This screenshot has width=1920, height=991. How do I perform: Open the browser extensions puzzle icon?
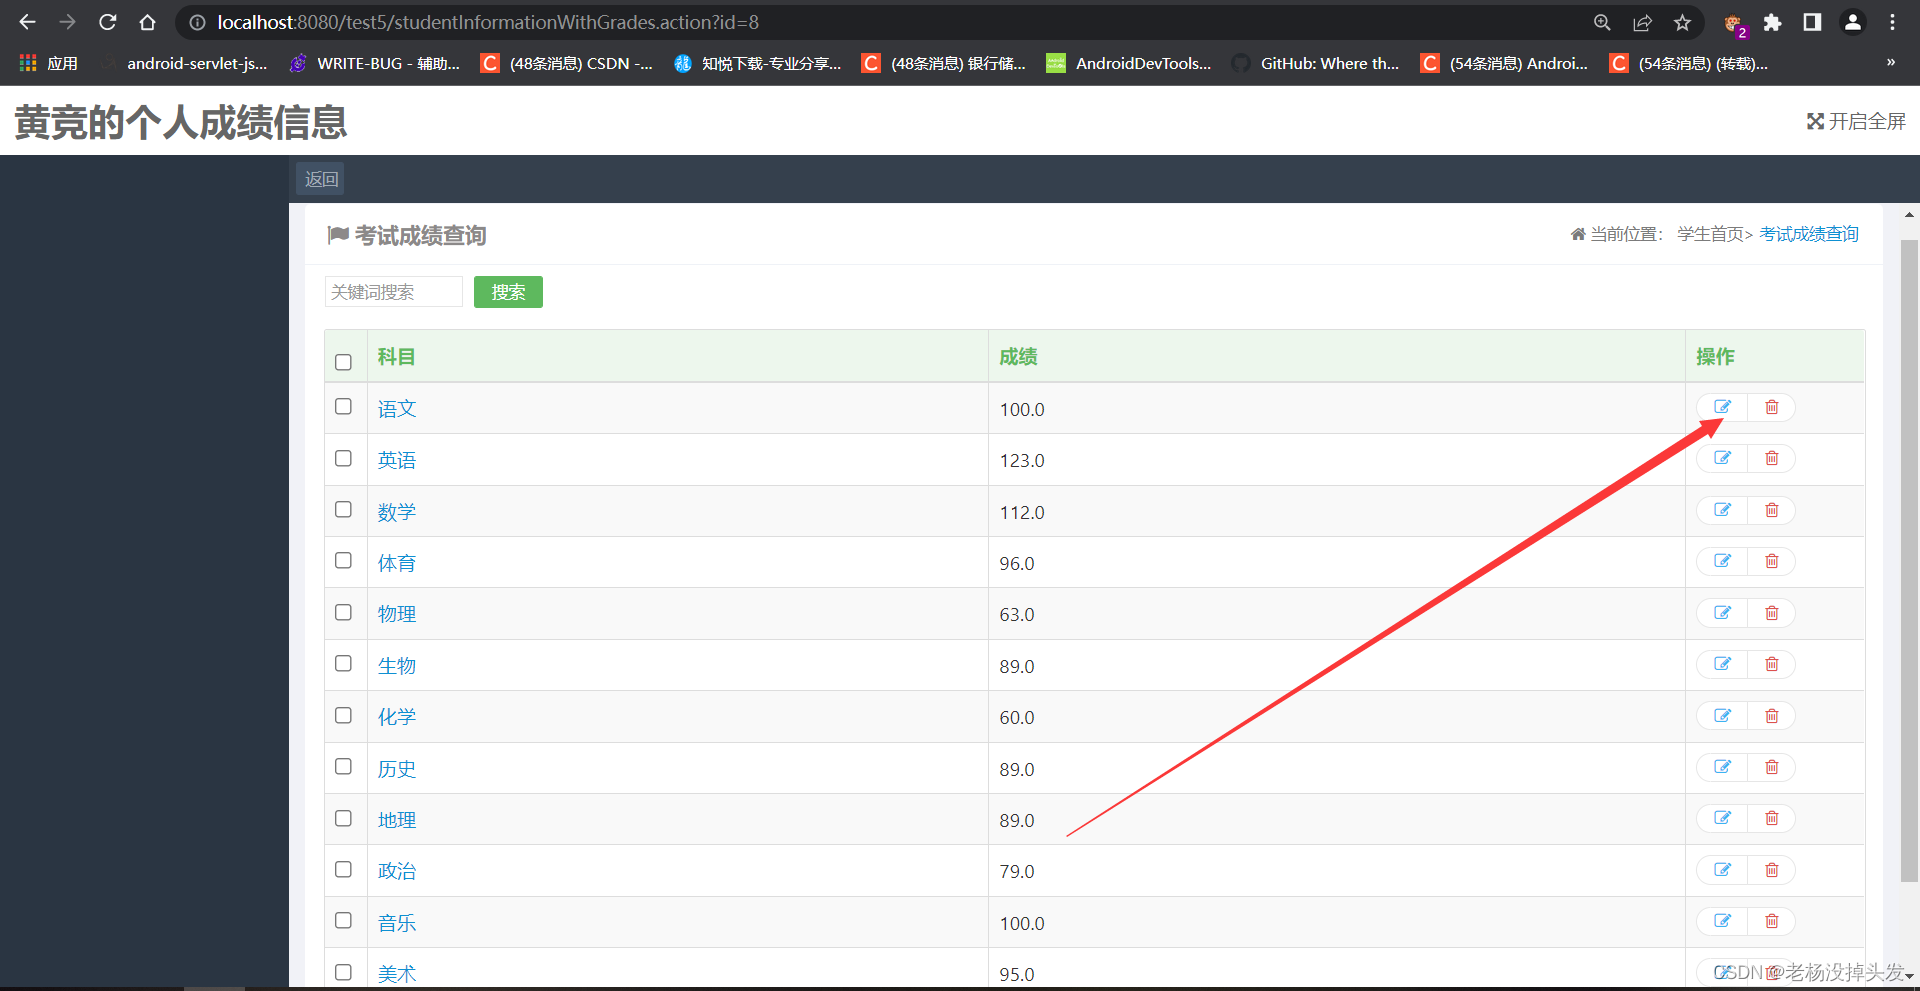1773,22
